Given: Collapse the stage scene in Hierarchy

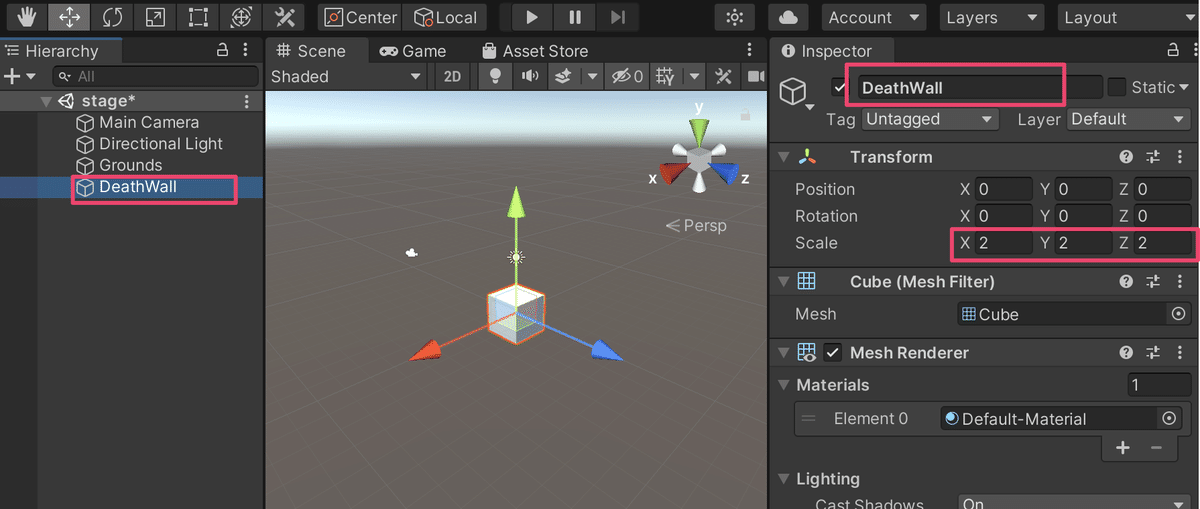Looking at the screenshot, I should point(44,101).
